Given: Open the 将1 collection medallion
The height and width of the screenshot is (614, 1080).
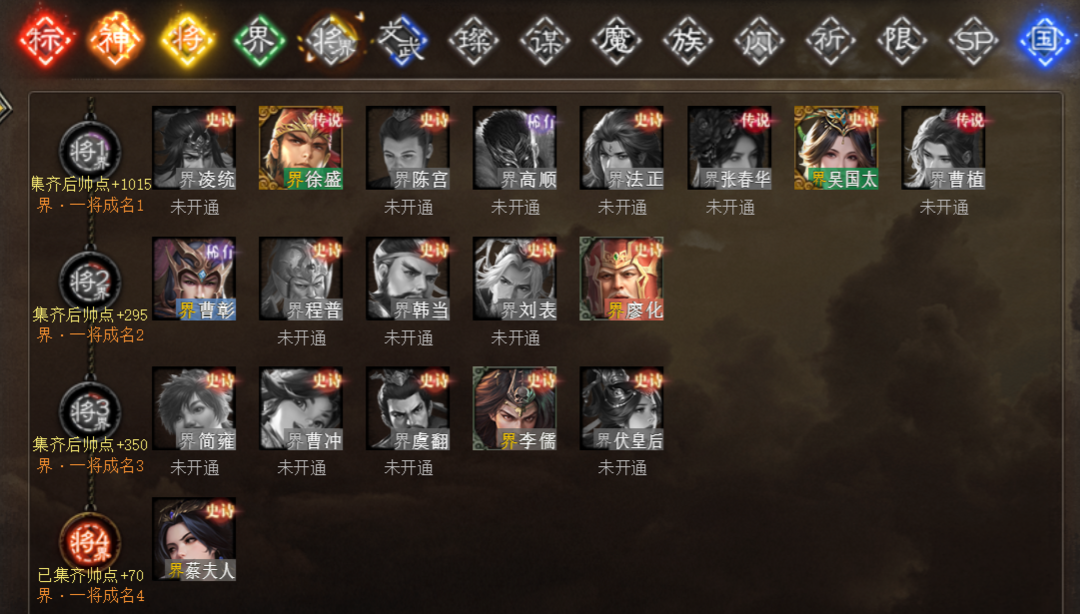Looking at the screenshot, I should (x=90, y=151).
